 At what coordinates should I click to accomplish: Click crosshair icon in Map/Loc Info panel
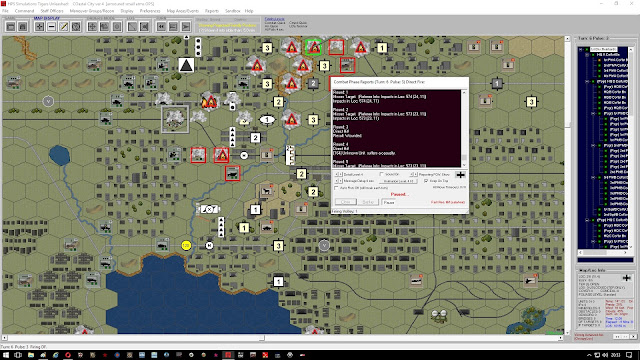coord(627,278)
